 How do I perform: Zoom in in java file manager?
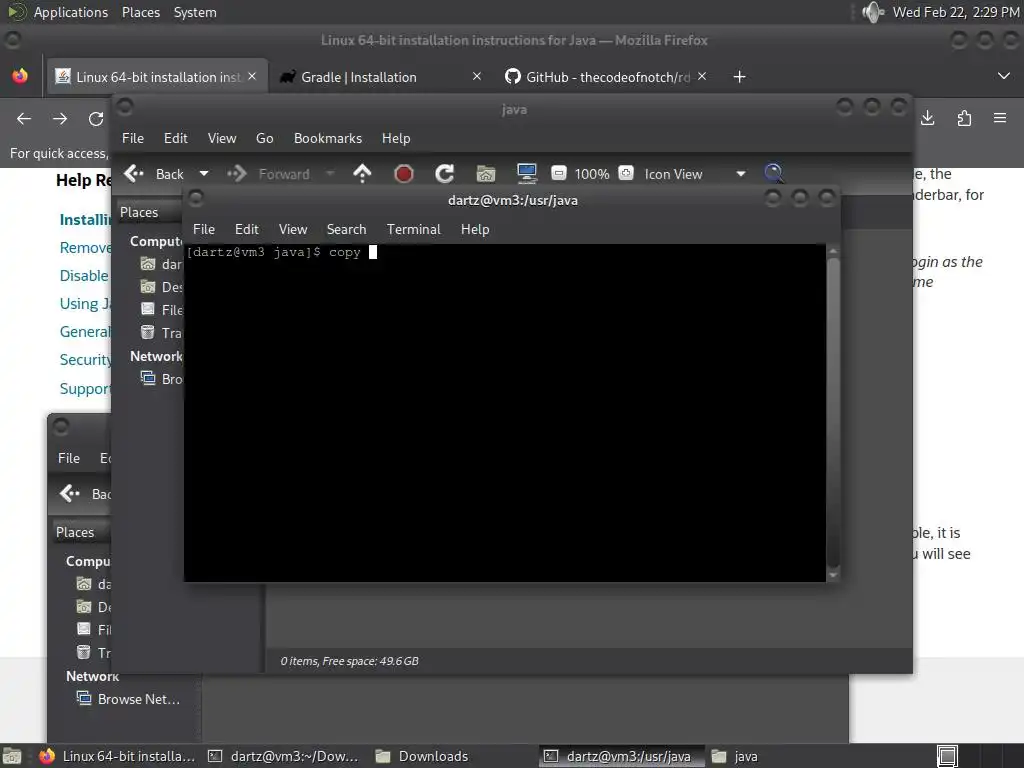pos(626,174)
